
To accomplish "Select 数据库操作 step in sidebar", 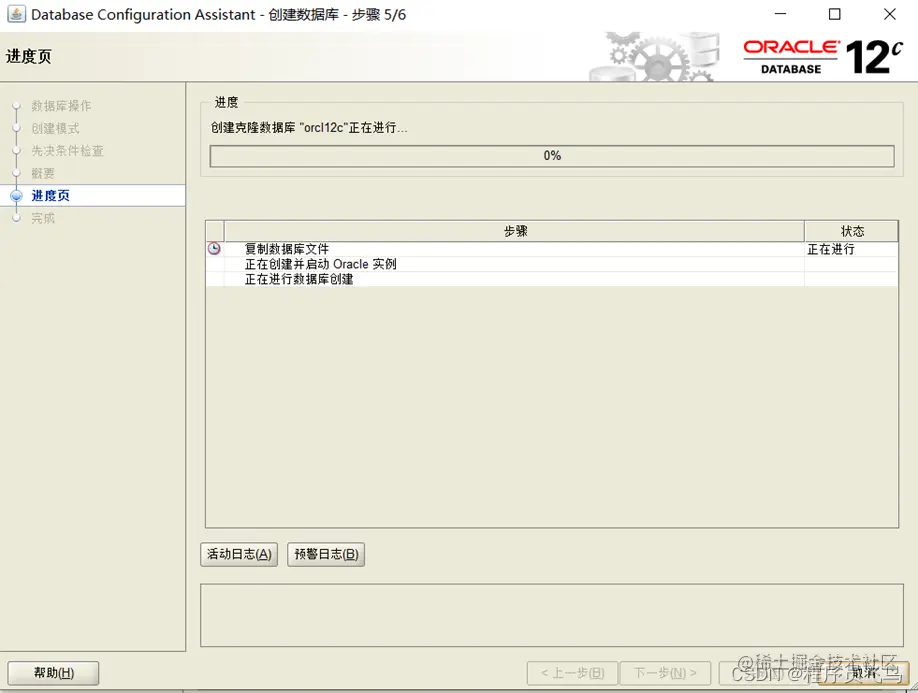I will click(x=61, y=106).
